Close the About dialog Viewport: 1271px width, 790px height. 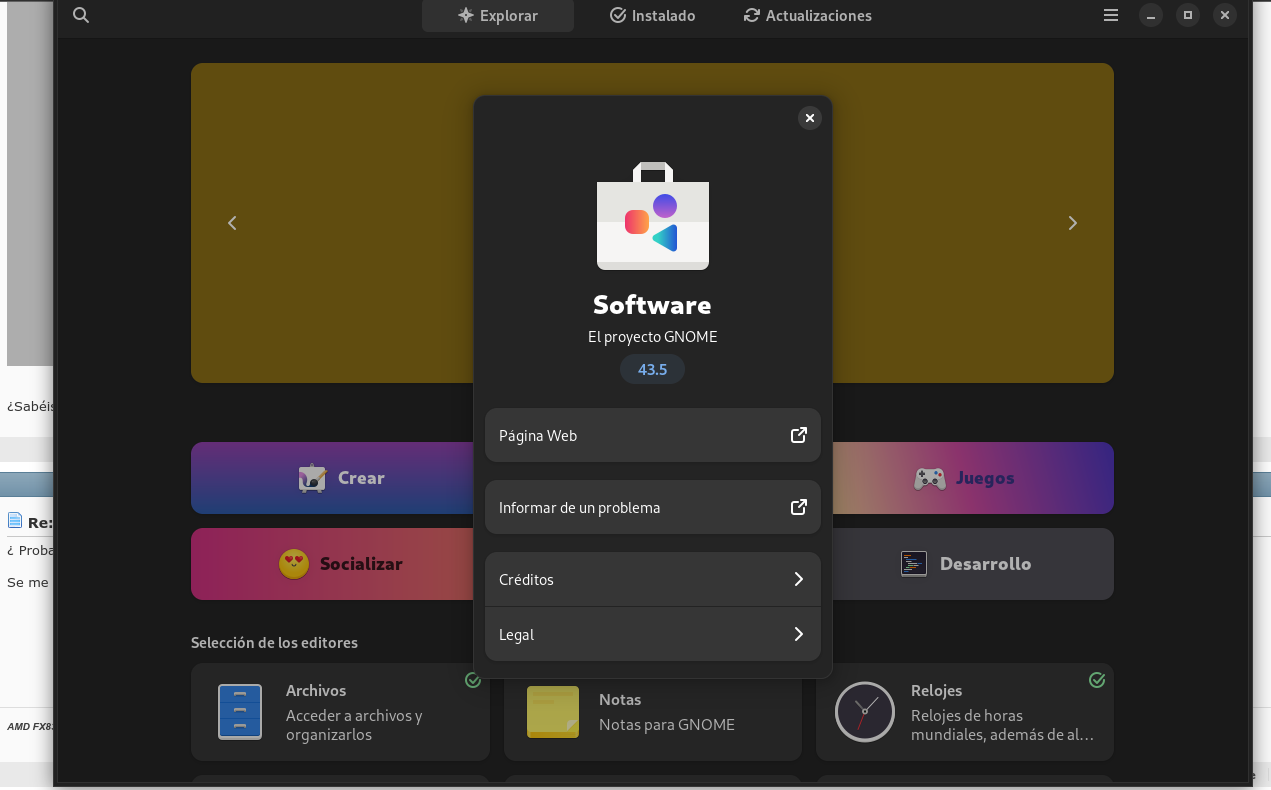pos(810,118)
